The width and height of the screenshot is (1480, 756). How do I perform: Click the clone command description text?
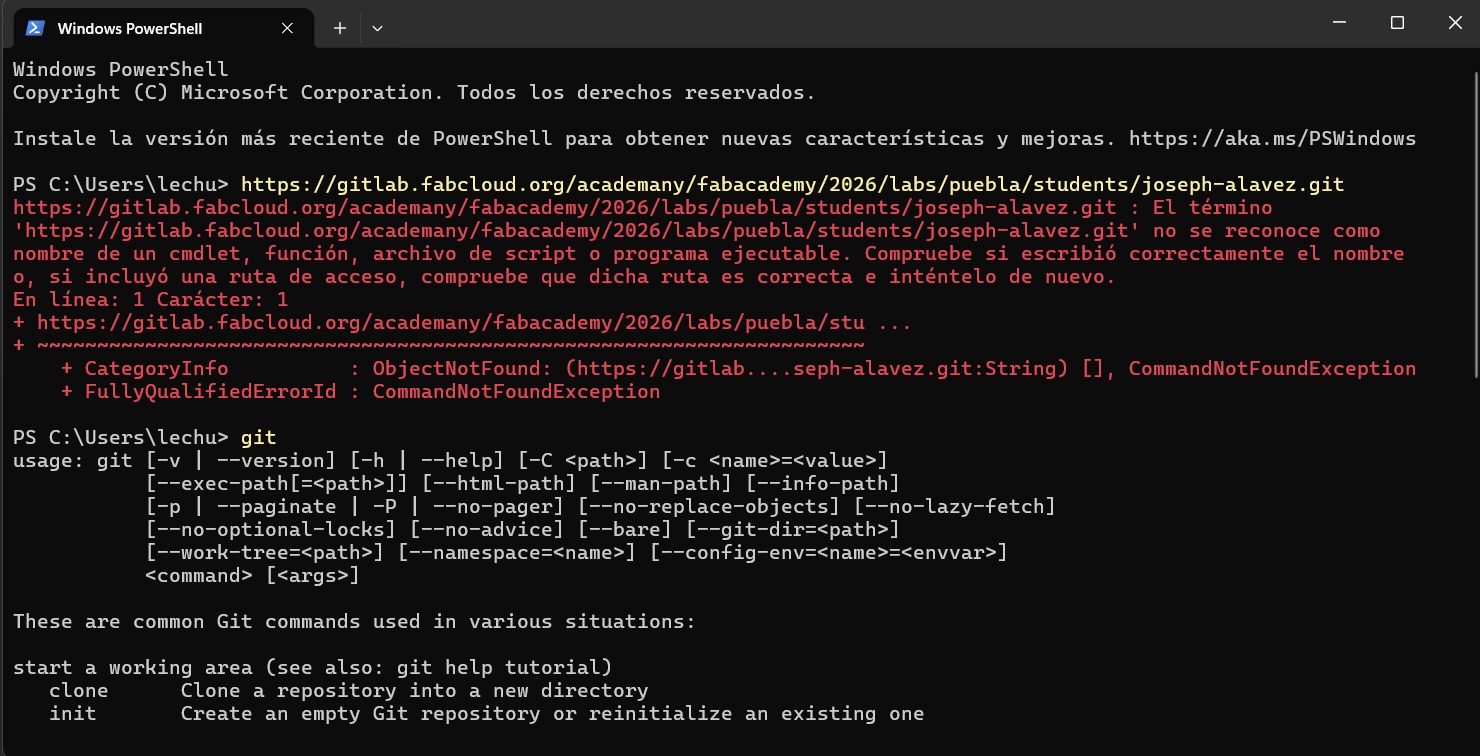click(413, 690)
